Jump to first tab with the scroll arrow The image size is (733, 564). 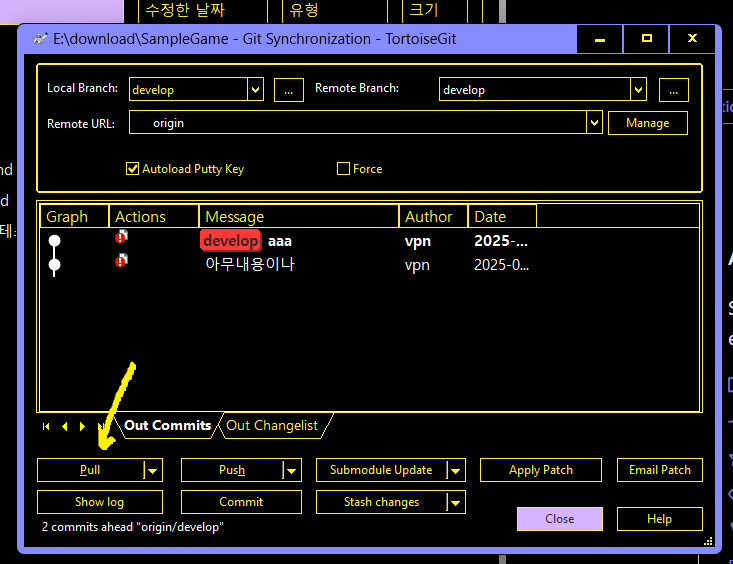[46, 427]
